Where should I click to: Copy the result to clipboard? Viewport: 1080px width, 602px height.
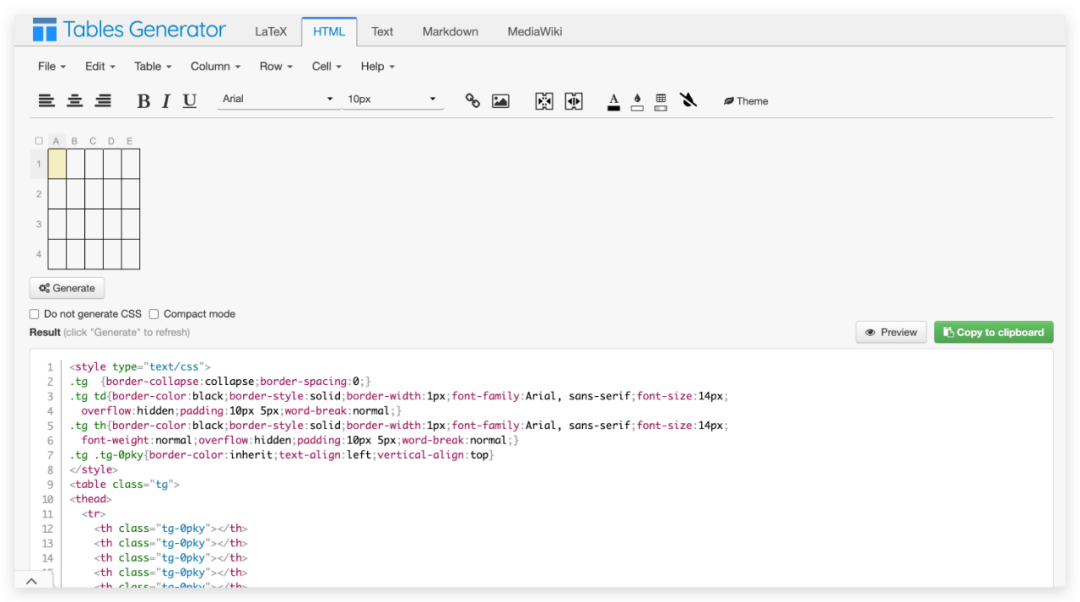[x=993, y=332]
